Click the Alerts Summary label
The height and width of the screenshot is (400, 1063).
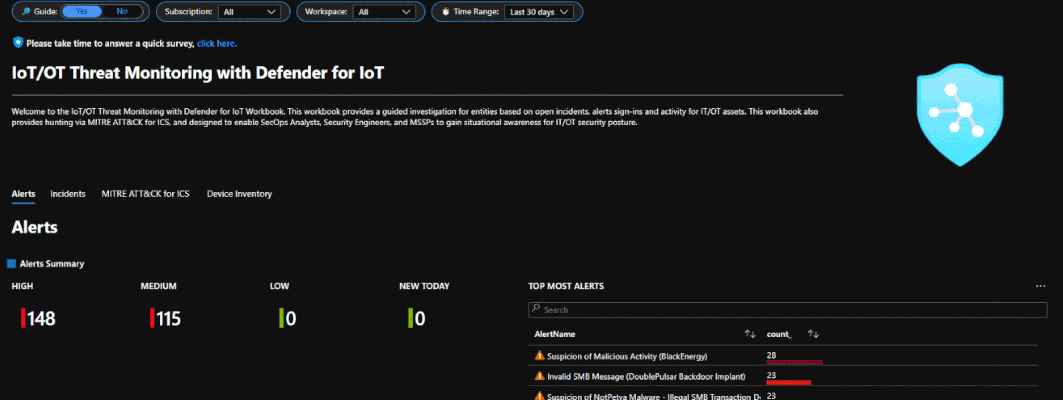tap(52, 264)
